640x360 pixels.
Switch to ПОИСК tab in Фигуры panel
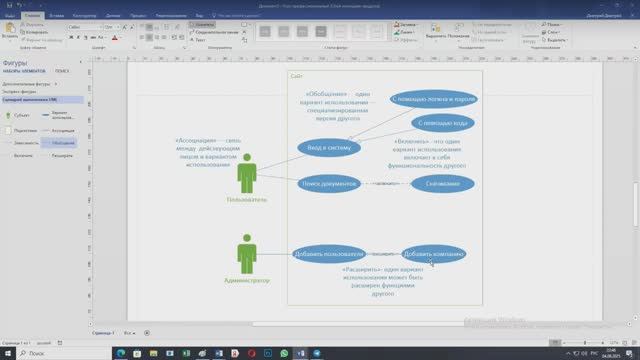[x=62, y=71]
